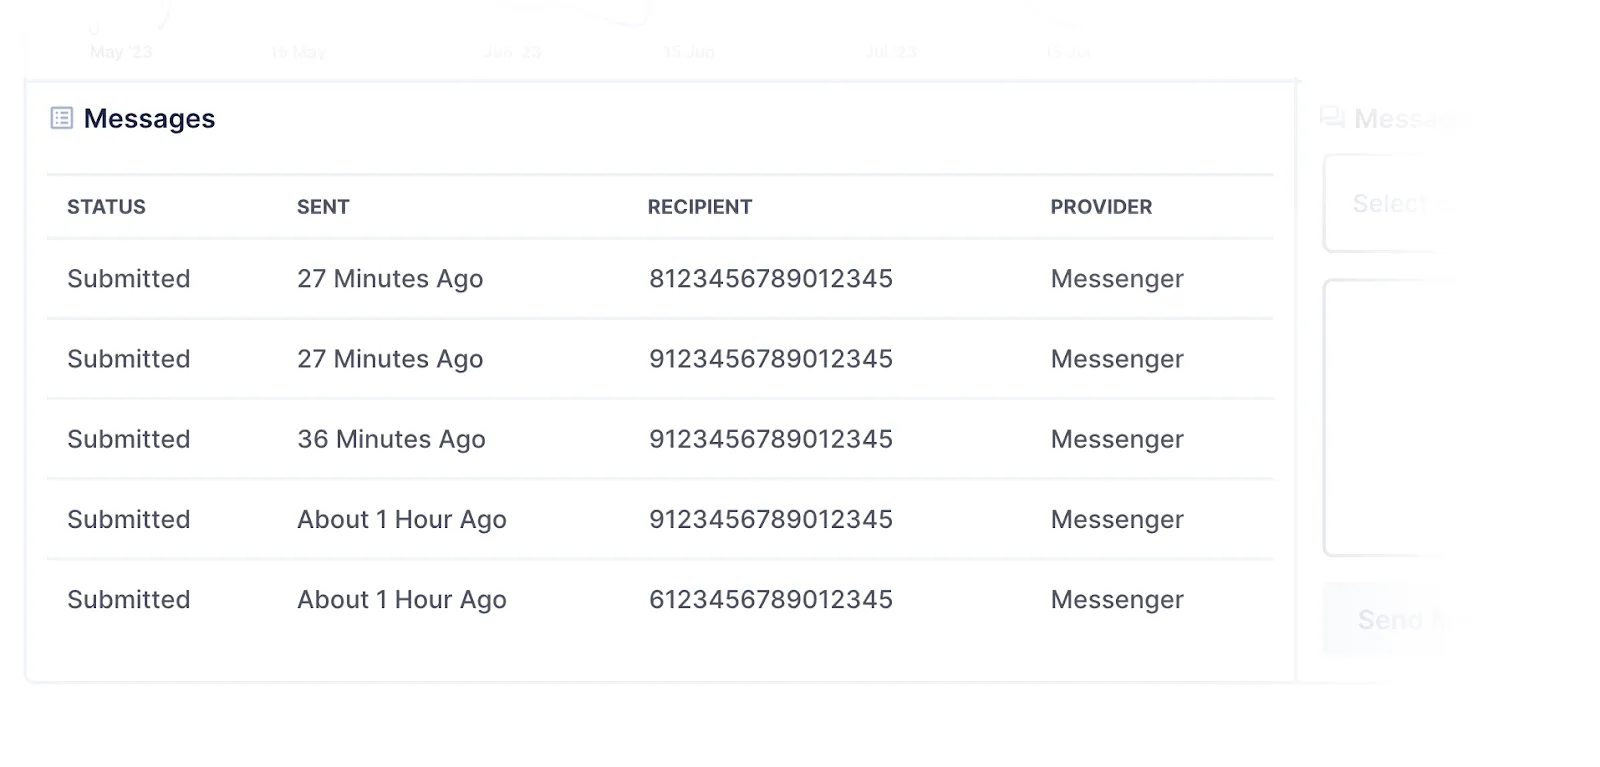Click recipient 6123456789012345 in the last row
1600x767 pixels.
(770, 599)
